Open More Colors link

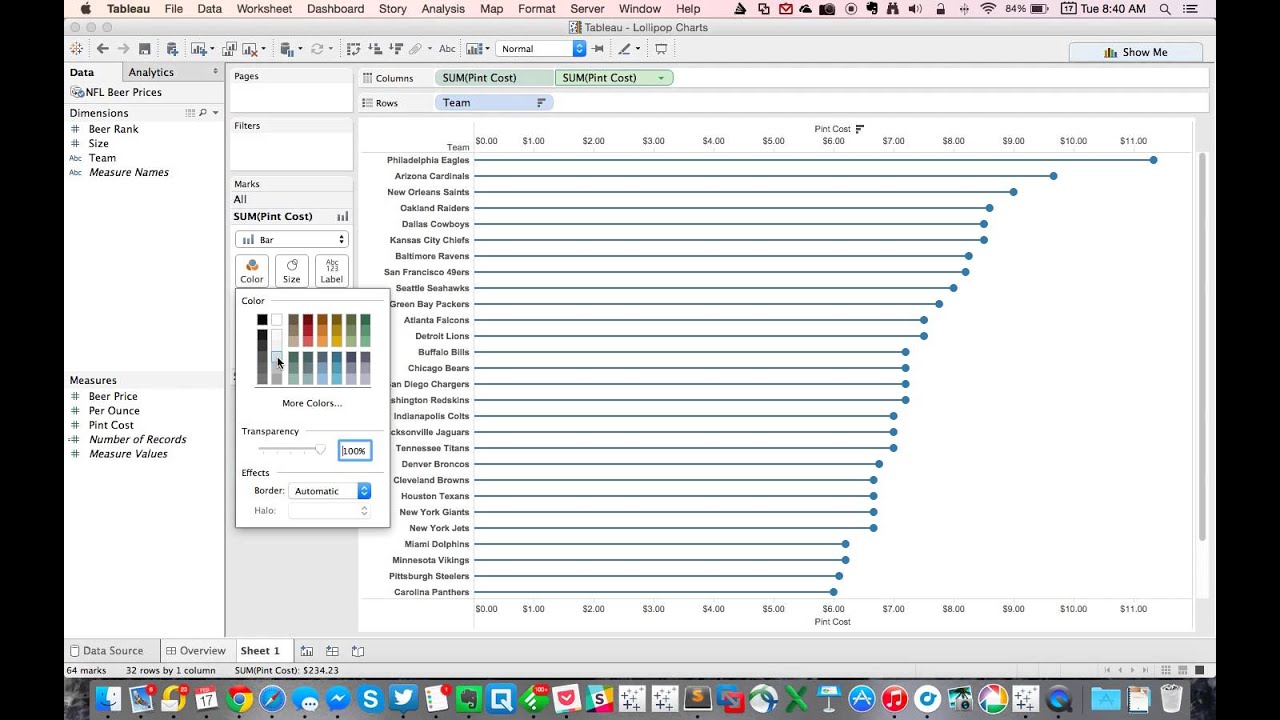click(x=312, y=404)
